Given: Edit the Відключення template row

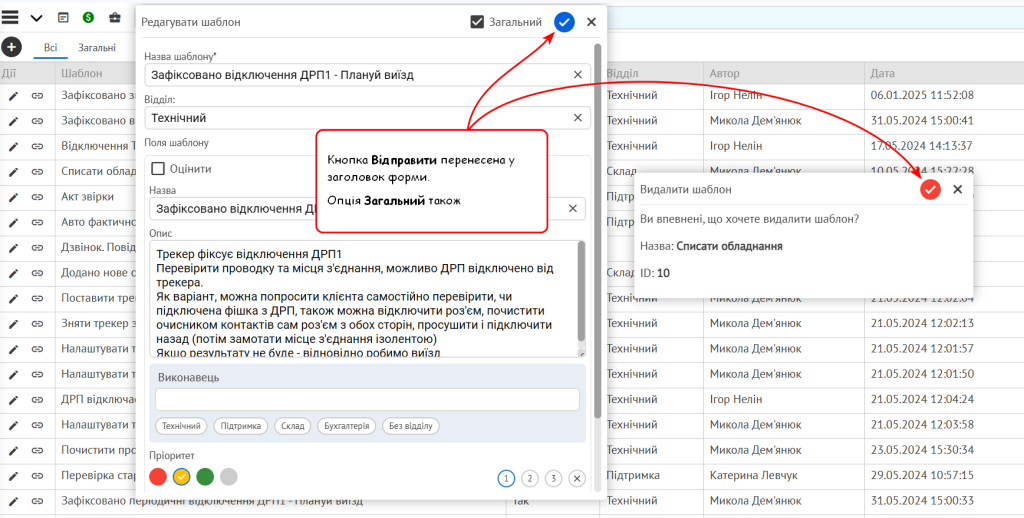Looking at the screenshot, I should point(14,146).
